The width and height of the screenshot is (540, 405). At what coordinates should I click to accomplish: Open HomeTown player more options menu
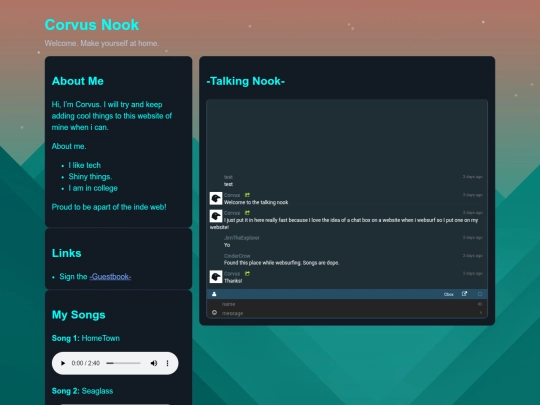click(167, 363)
